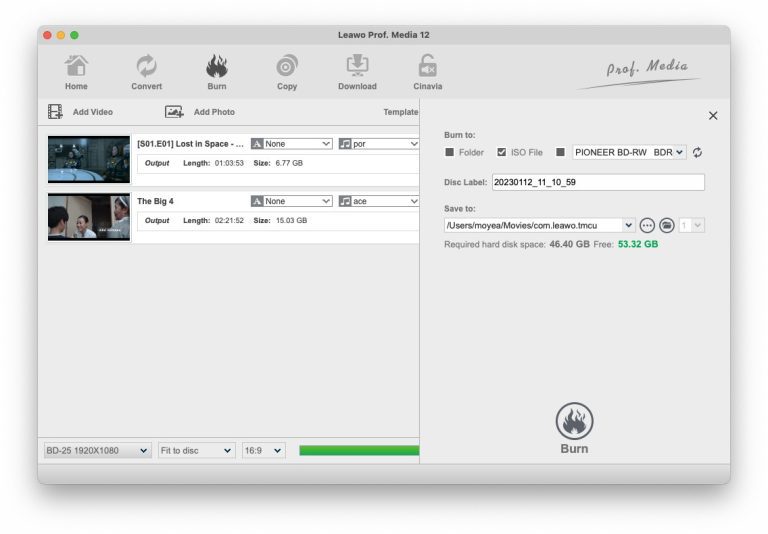The image size is (768, 534).
Task: Expand the BD-25 1920X1080 disc type dropdown
Action: [x=97, y=450]
